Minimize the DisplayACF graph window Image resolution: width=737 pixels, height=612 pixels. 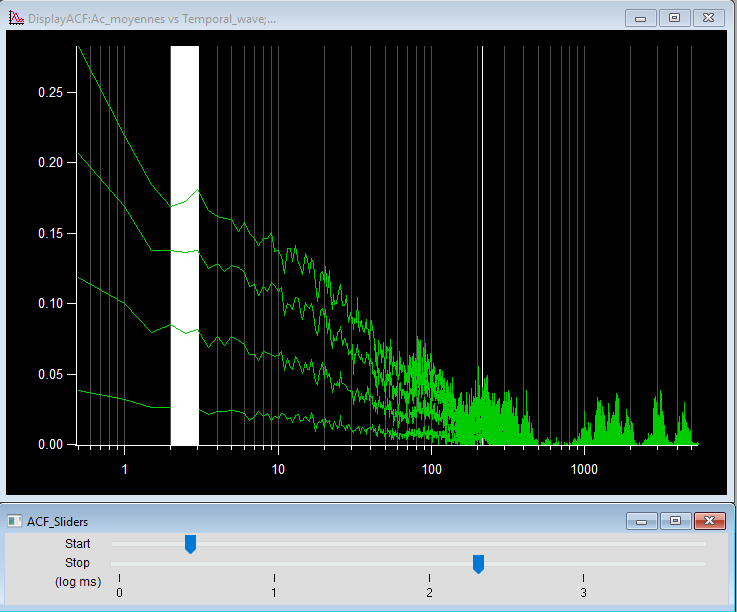[640, 18]
